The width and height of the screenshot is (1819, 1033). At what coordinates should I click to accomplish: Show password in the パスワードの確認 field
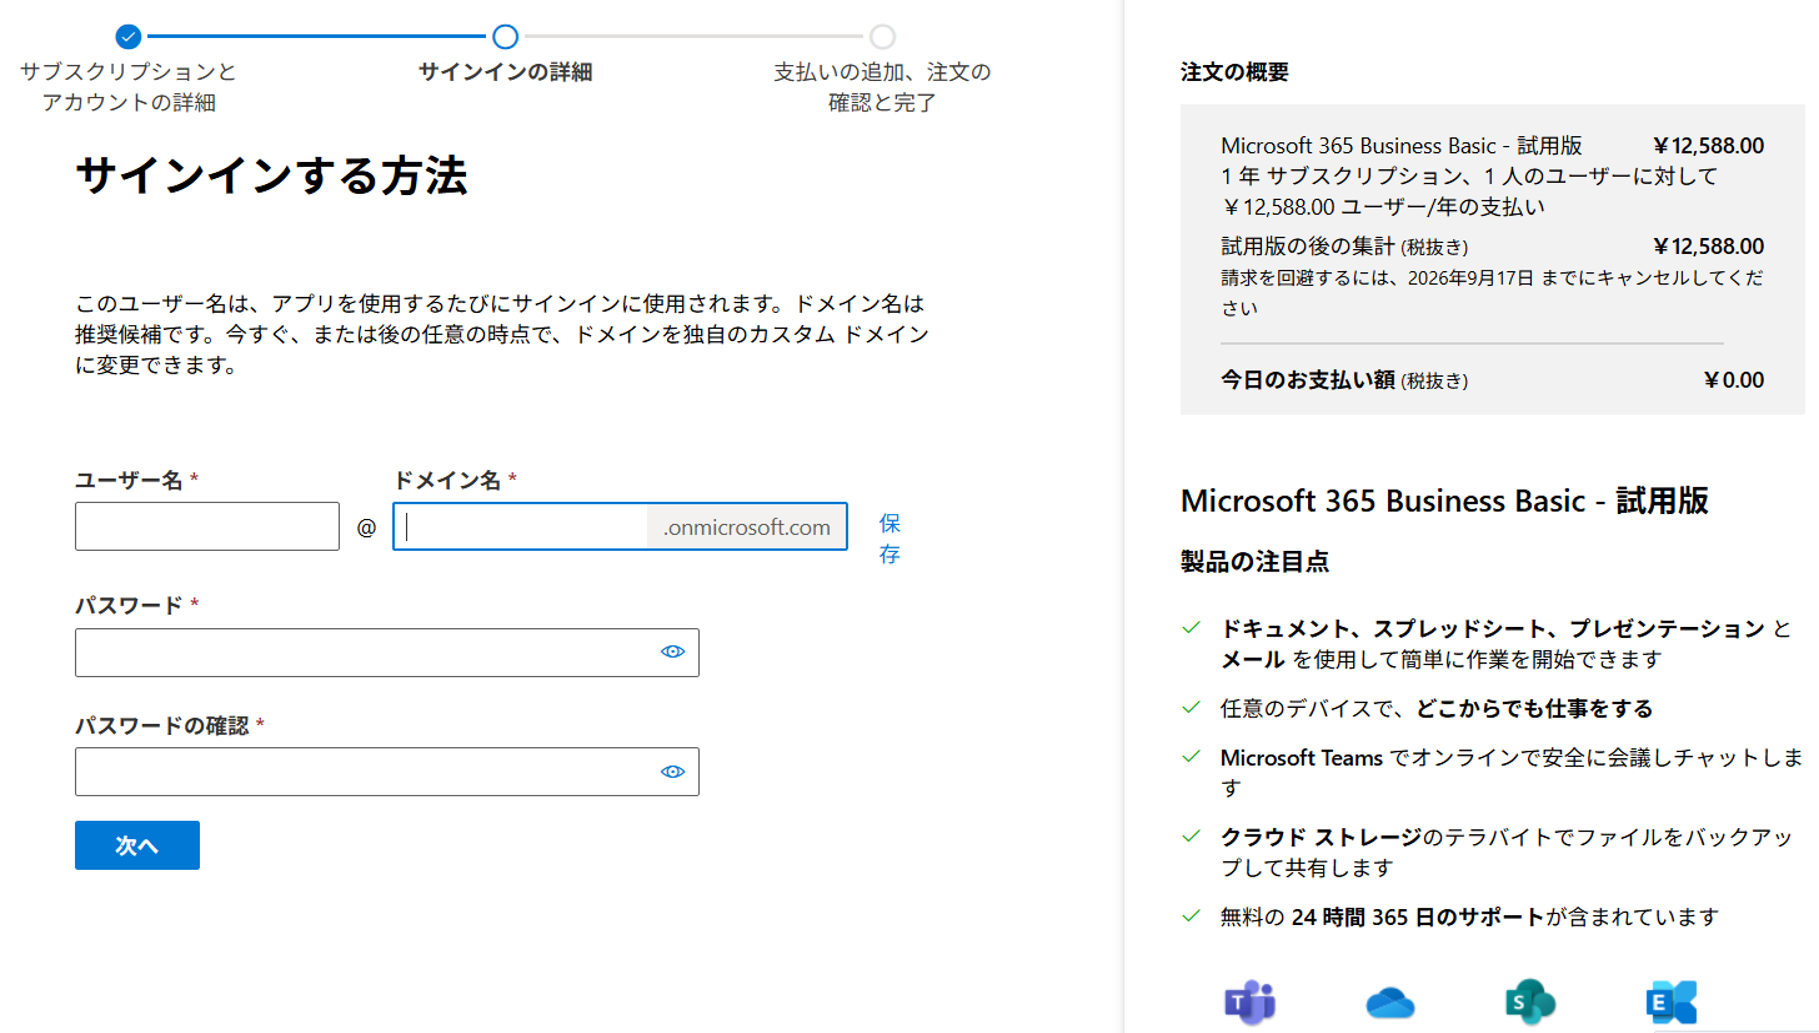coord(673,772)
